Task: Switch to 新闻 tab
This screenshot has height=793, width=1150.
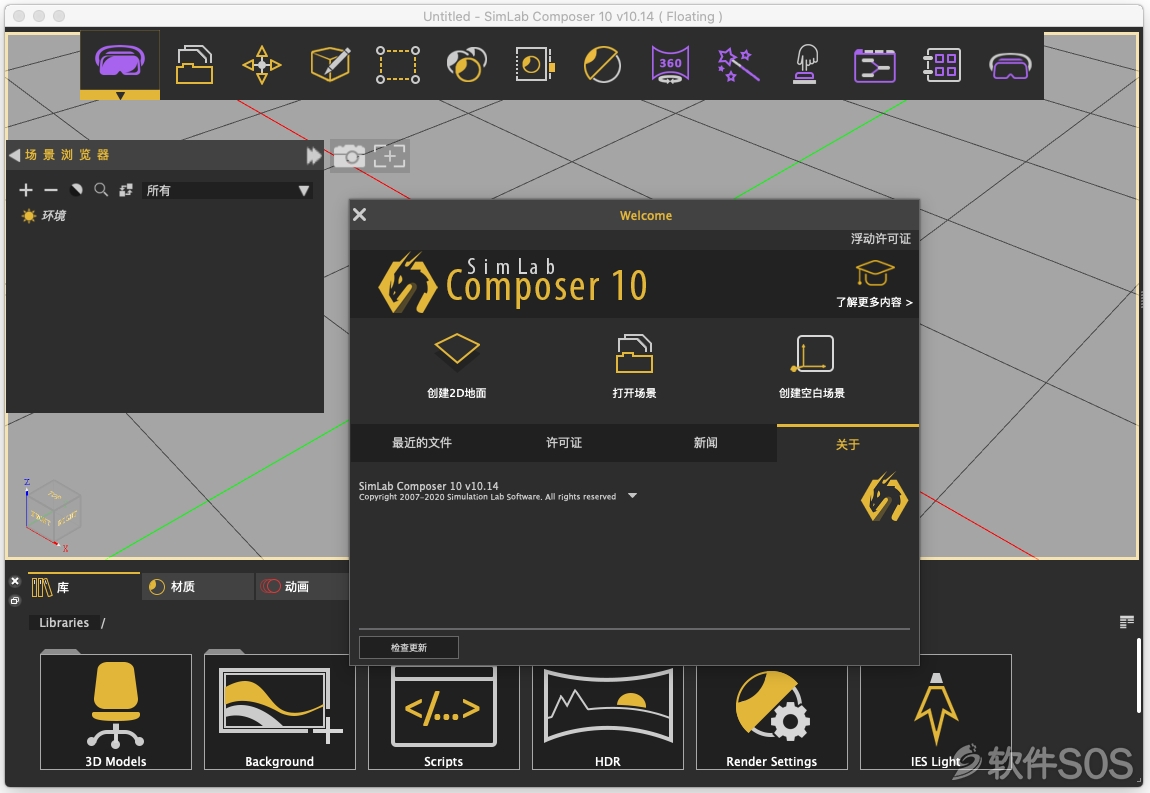Action: [706, 442]
